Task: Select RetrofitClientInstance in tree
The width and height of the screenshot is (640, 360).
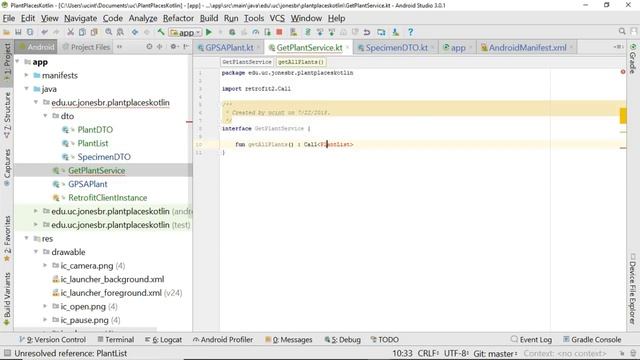Action: coord(107,198)
